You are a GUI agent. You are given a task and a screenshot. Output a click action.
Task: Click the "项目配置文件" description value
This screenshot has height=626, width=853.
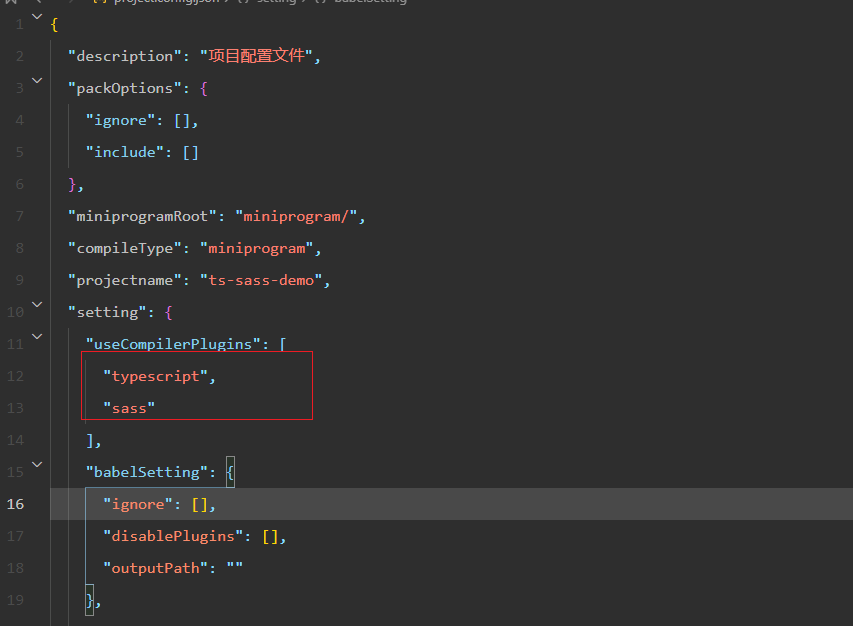pyautogui.click(x=258, y=55)
